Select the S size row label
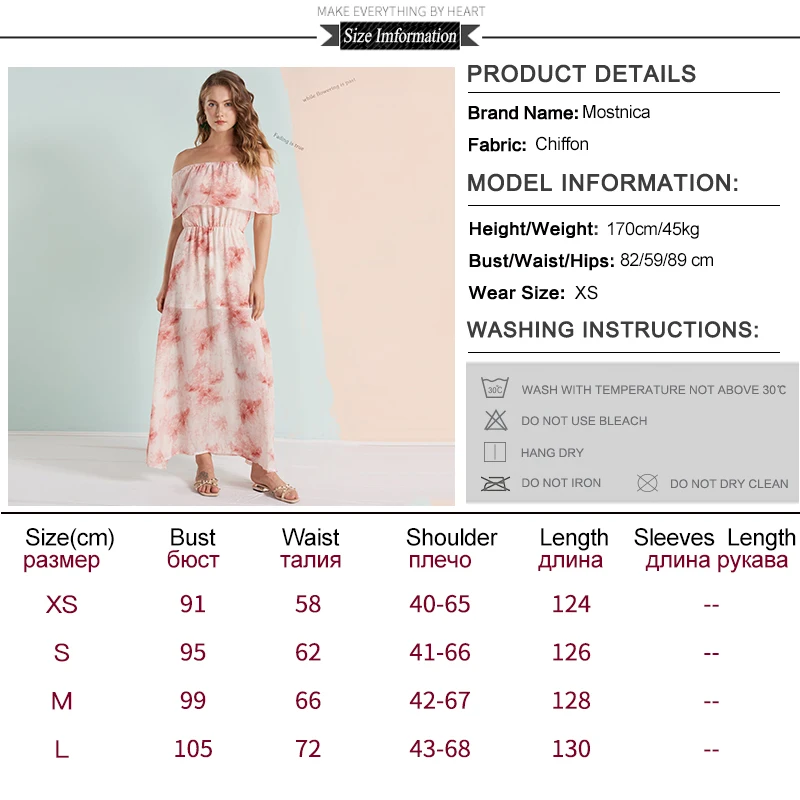 [61, 653]
